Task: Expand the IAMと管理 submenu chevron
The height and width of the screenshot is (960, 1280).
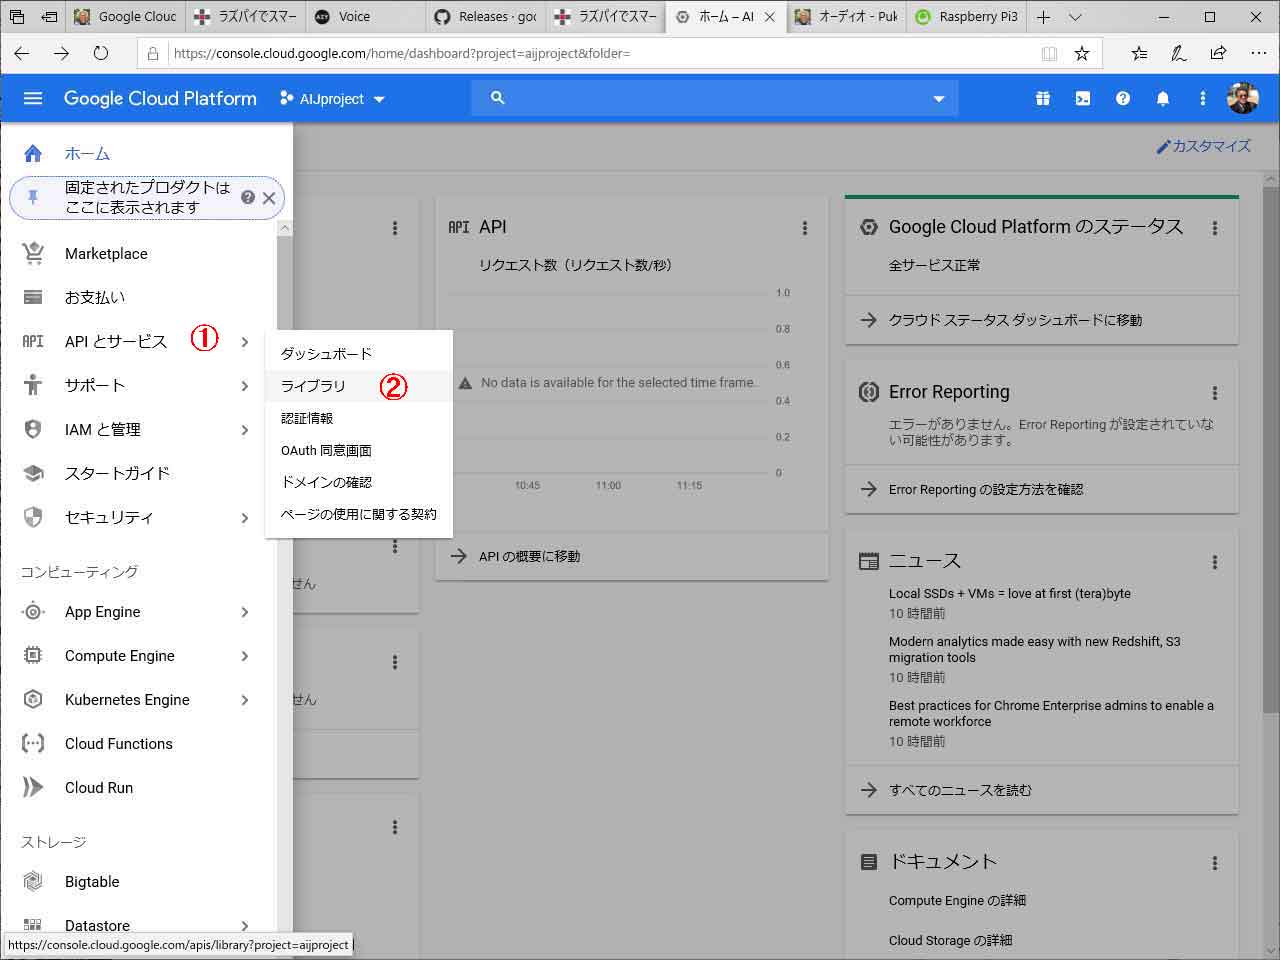Action: [245, 430]
